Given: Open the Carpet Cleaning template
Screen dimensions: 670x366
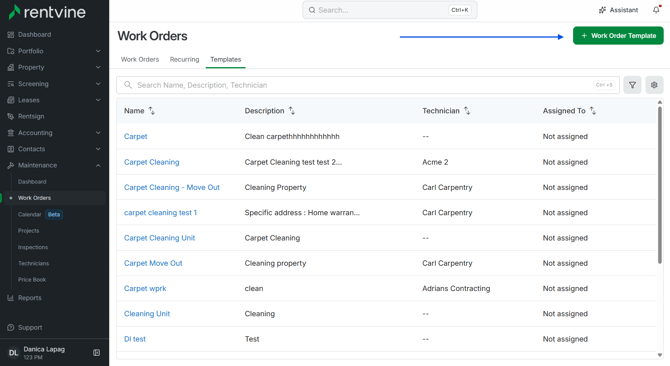Looking at the screenshot, I should pos(152,162).
